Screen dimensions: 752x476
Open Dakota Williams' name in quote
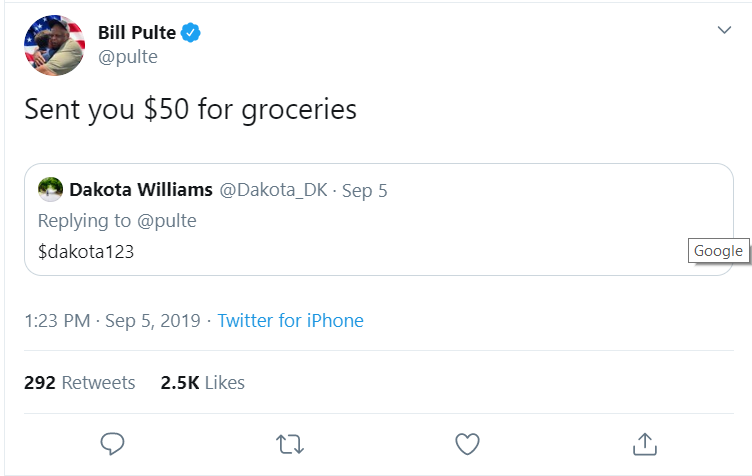(x=140, y=190)
